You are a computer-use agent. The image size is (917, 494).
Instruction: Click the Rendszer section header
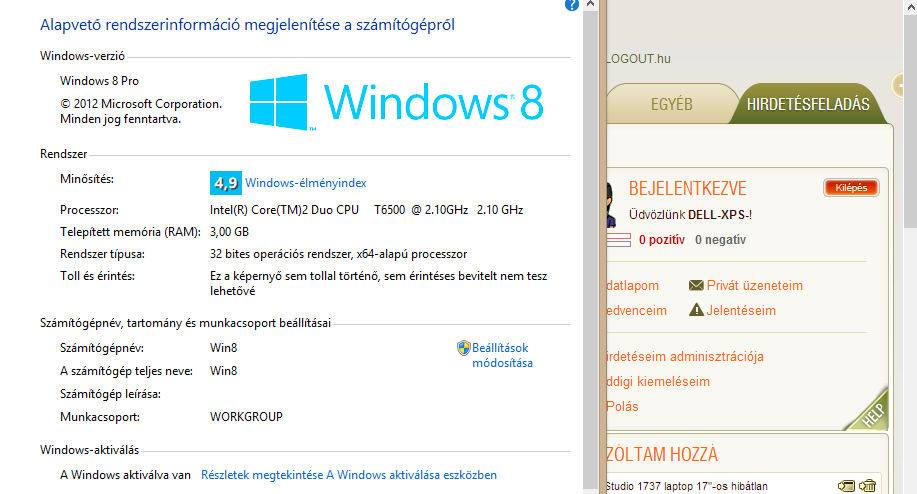[x=64, y=154]
